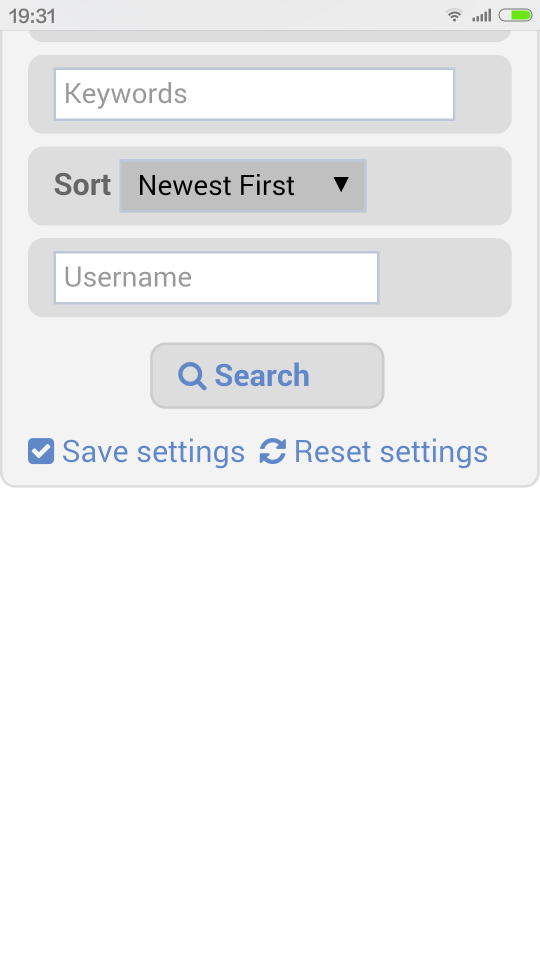Open the Newest First sort dropdown
This screenshot has height=960, width=540.
(x=243, y=186)
